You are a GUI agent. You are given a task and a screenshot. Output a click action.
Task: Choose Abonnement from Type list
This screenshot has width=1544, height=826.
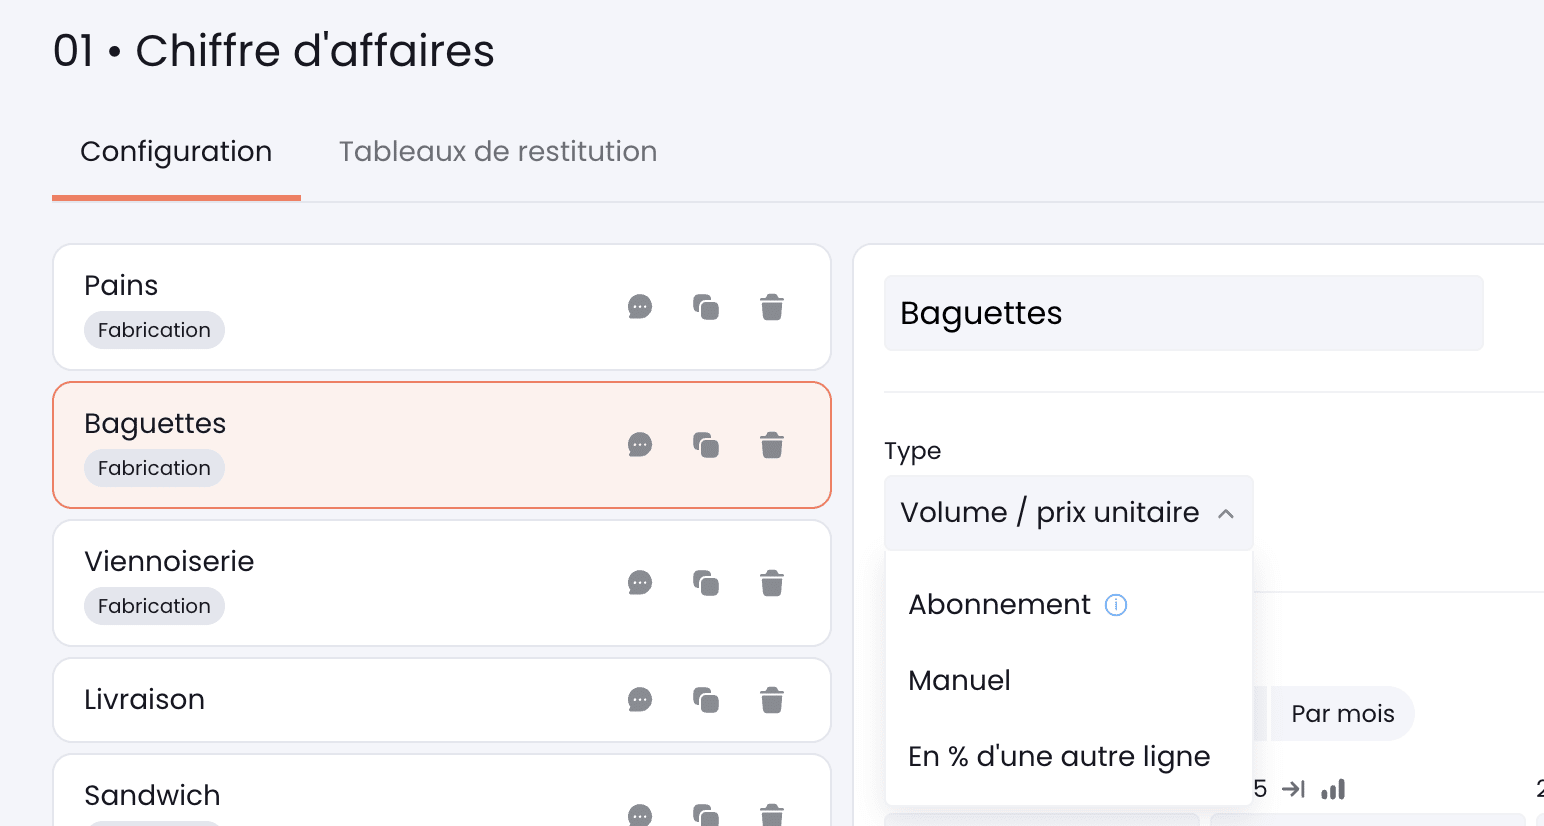(999, 605)
